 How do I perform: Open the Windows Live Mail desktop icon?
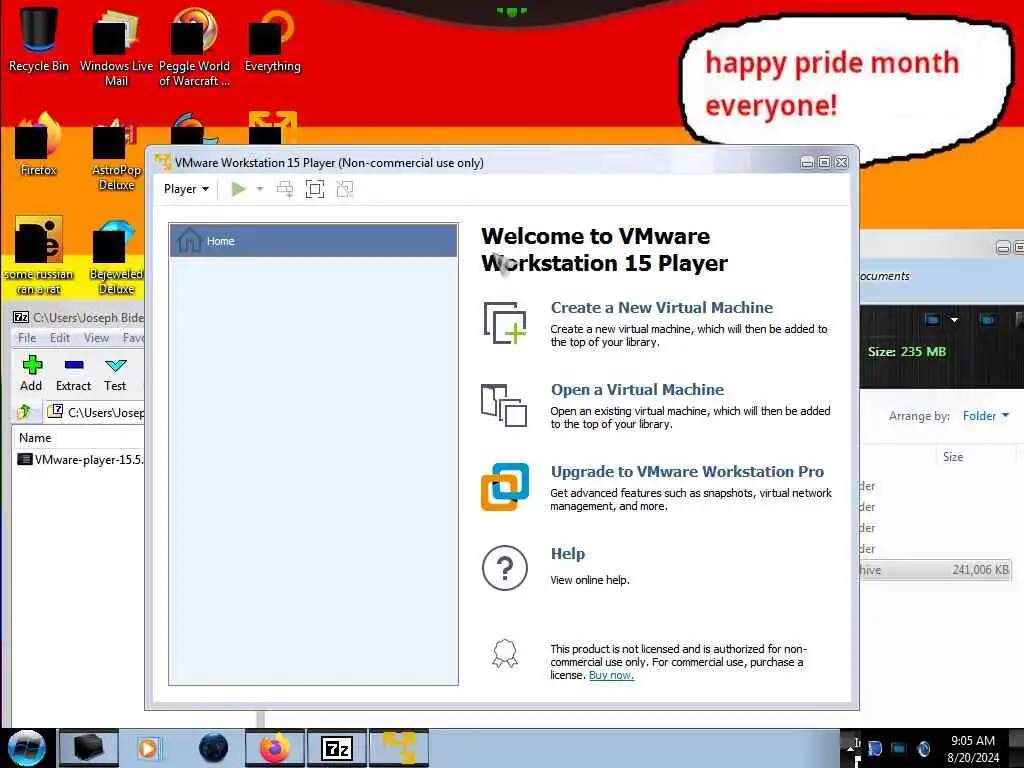coord(116,47)
